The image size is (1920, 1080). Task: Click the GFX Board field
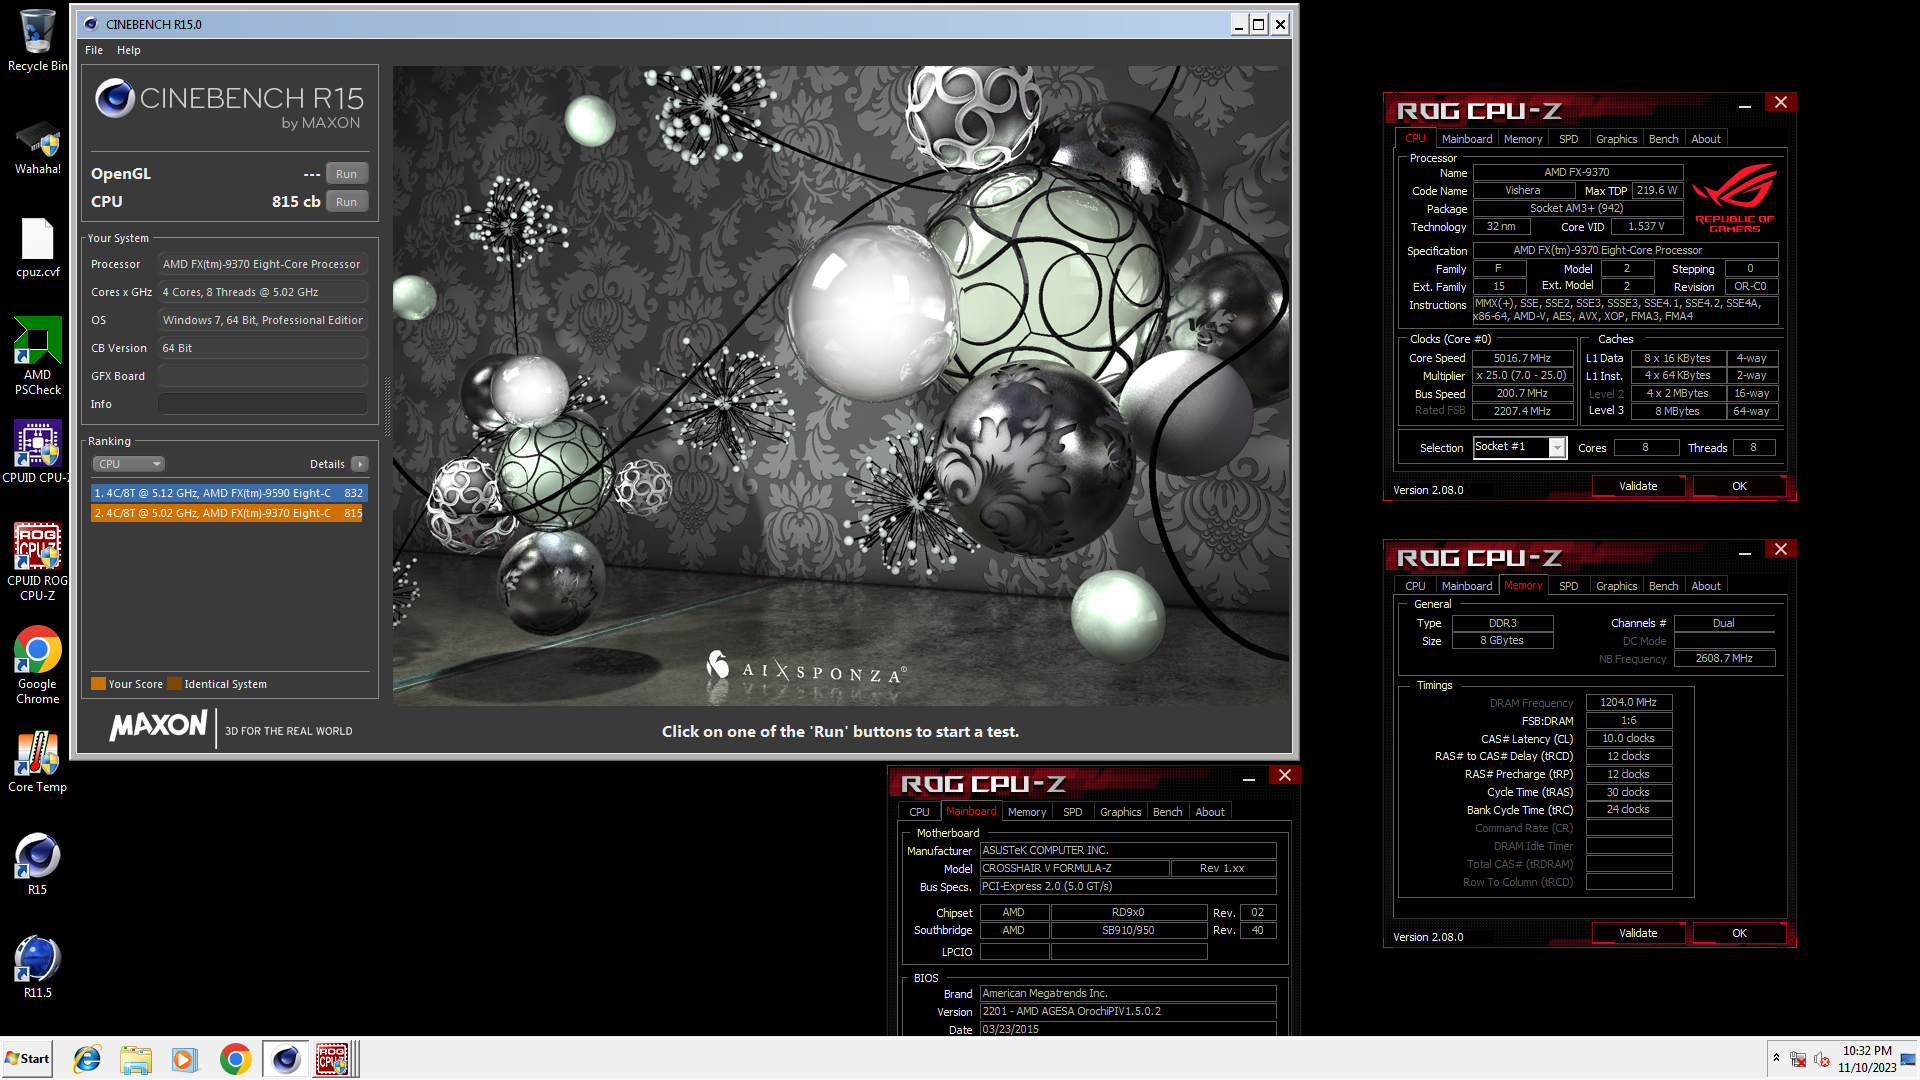coord(263,376)
